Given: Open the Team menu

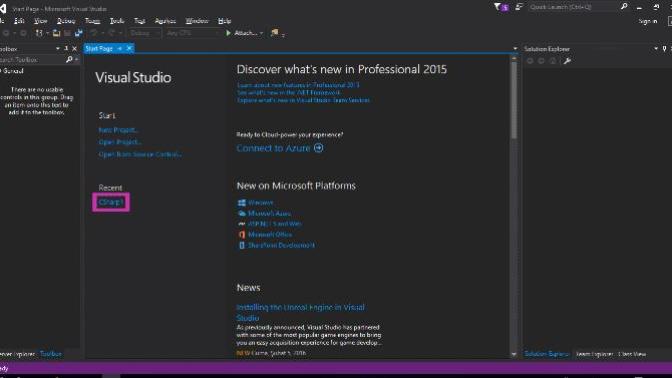Looking at the screenshot, I should pos(92,21).
